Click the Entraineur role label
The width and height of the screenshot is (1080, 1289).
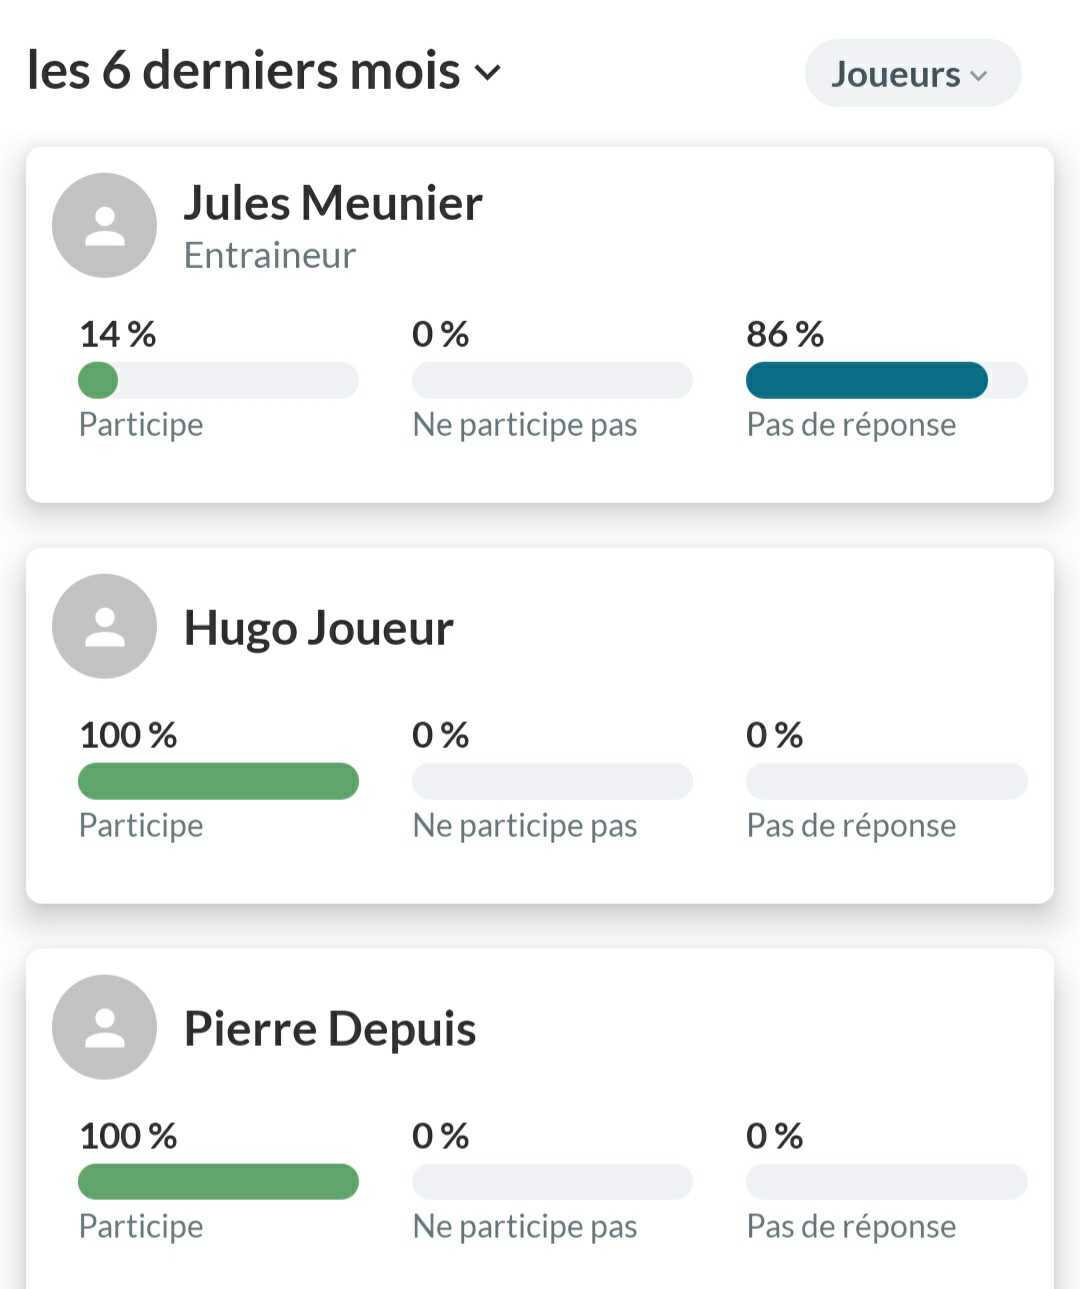point(270,256)
